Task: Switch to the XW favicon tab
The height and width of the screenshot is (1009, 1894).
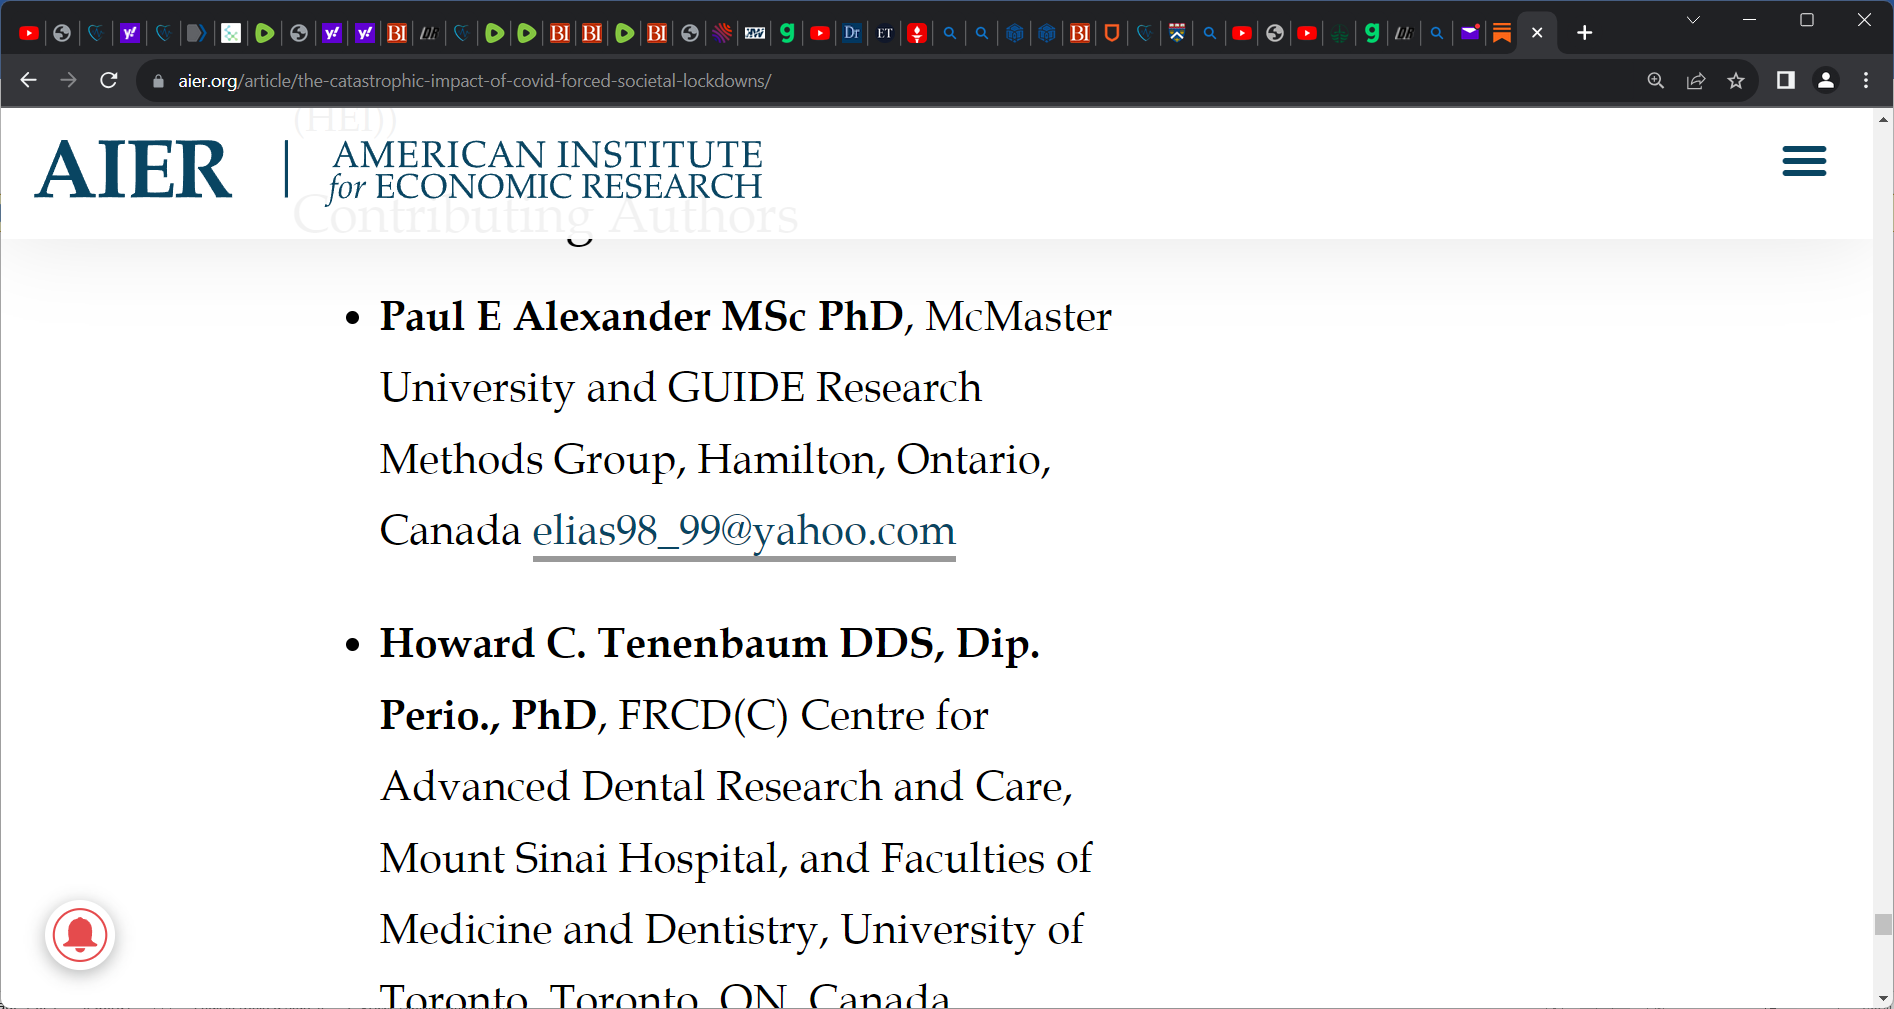Action: (755, 33)
